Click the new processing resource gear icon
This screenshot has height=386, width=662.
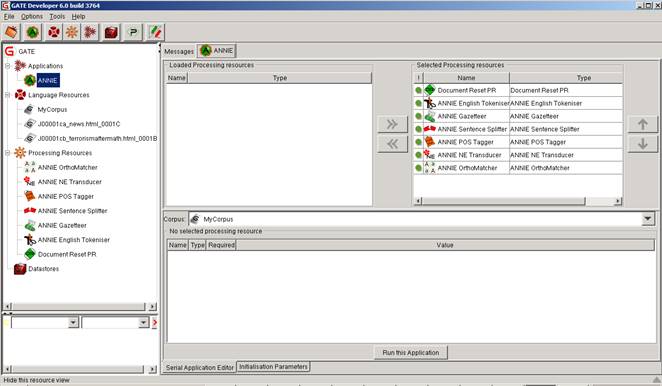tap(72, 32)
